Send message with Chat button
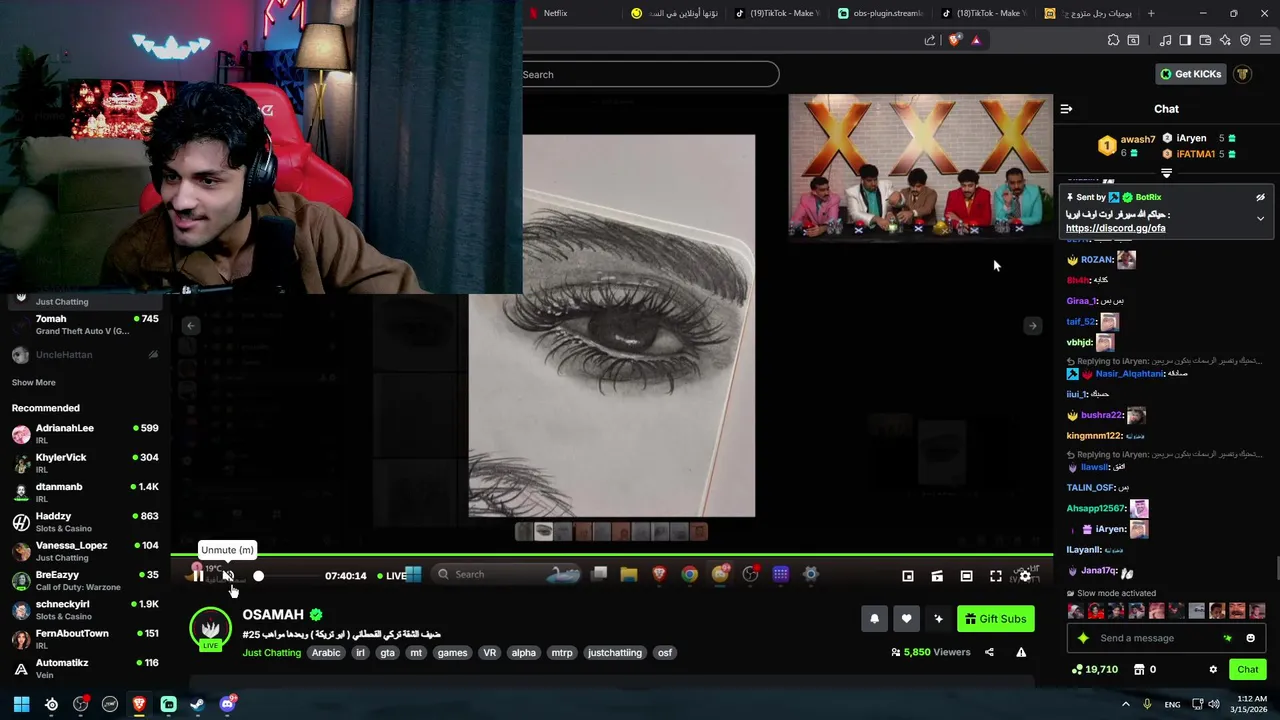The height and width of the screenshot is (720, 1280). coord(1247,670)
